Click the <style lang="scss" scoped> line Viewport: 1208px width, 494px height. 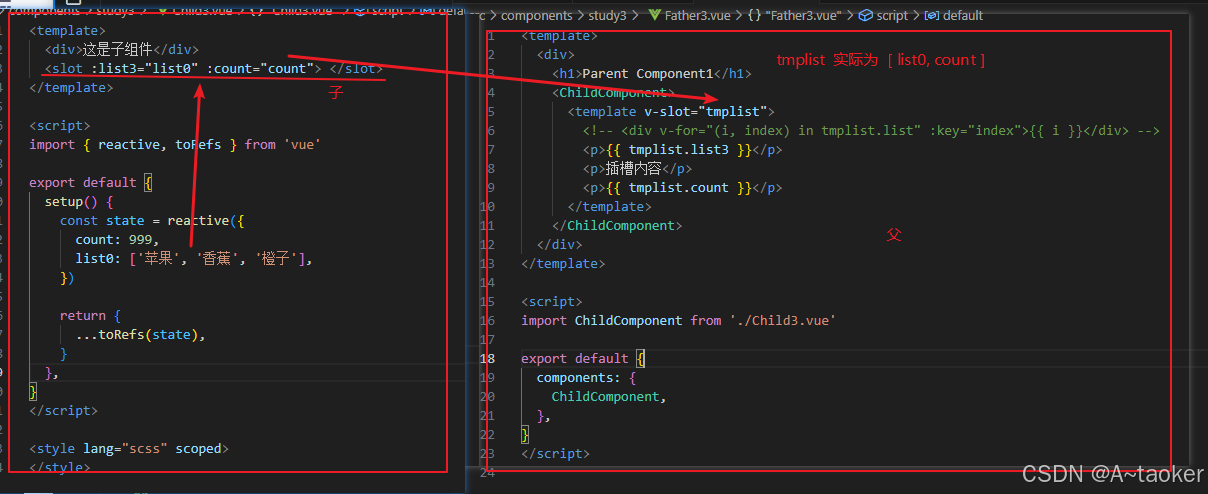tap(129, 448)
